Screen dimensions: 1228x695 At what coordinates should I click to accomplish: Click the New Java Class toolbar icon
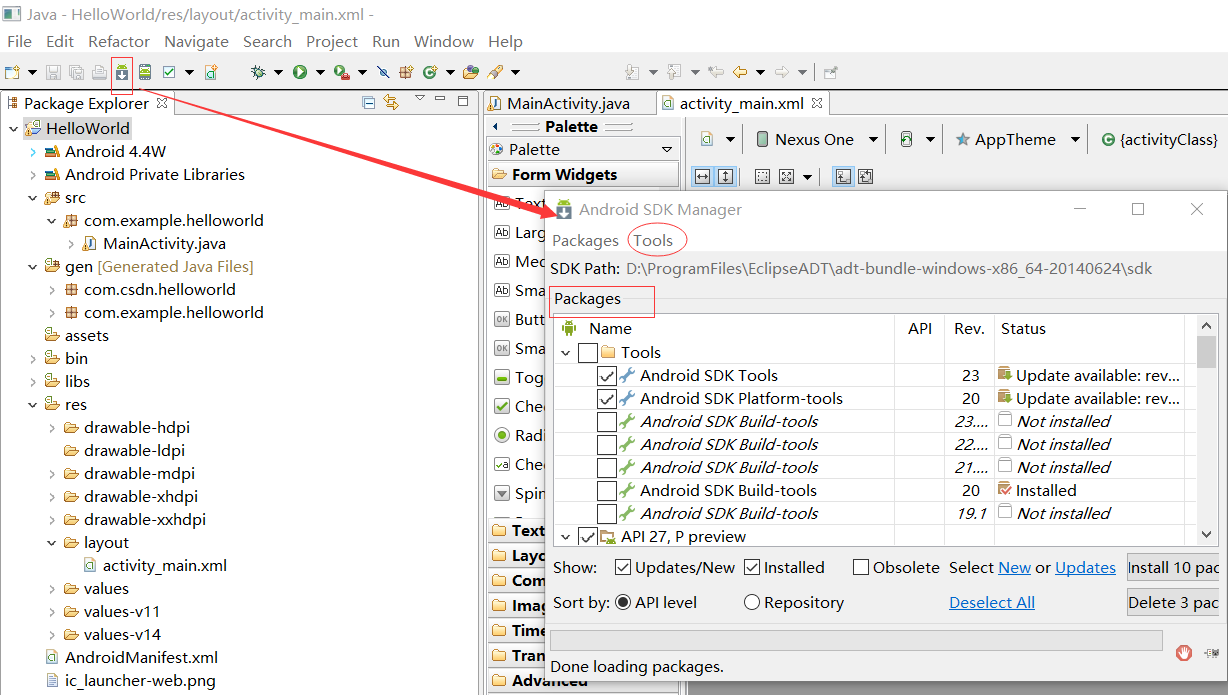tap(430, 72)
